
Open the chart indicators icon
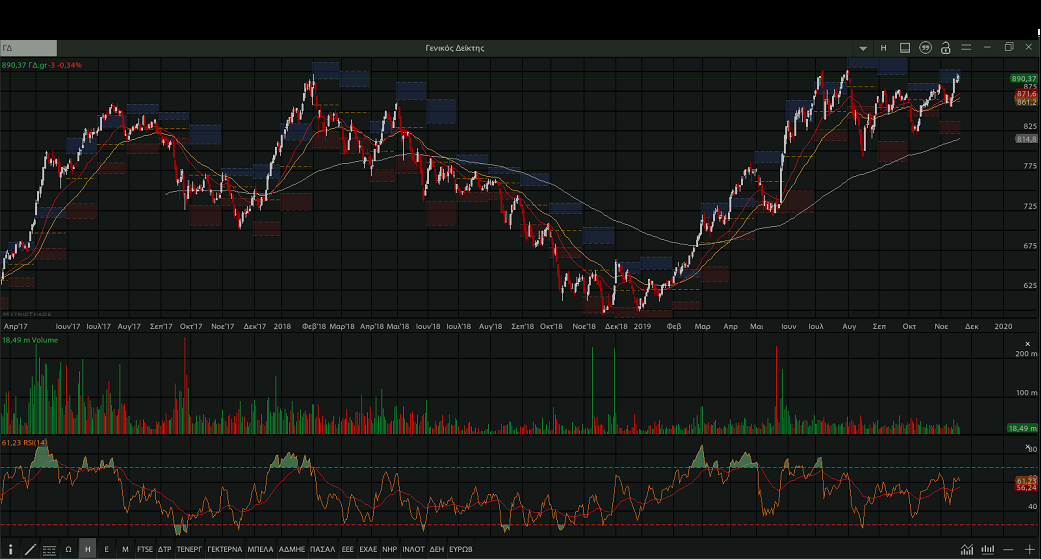[967, 549]
